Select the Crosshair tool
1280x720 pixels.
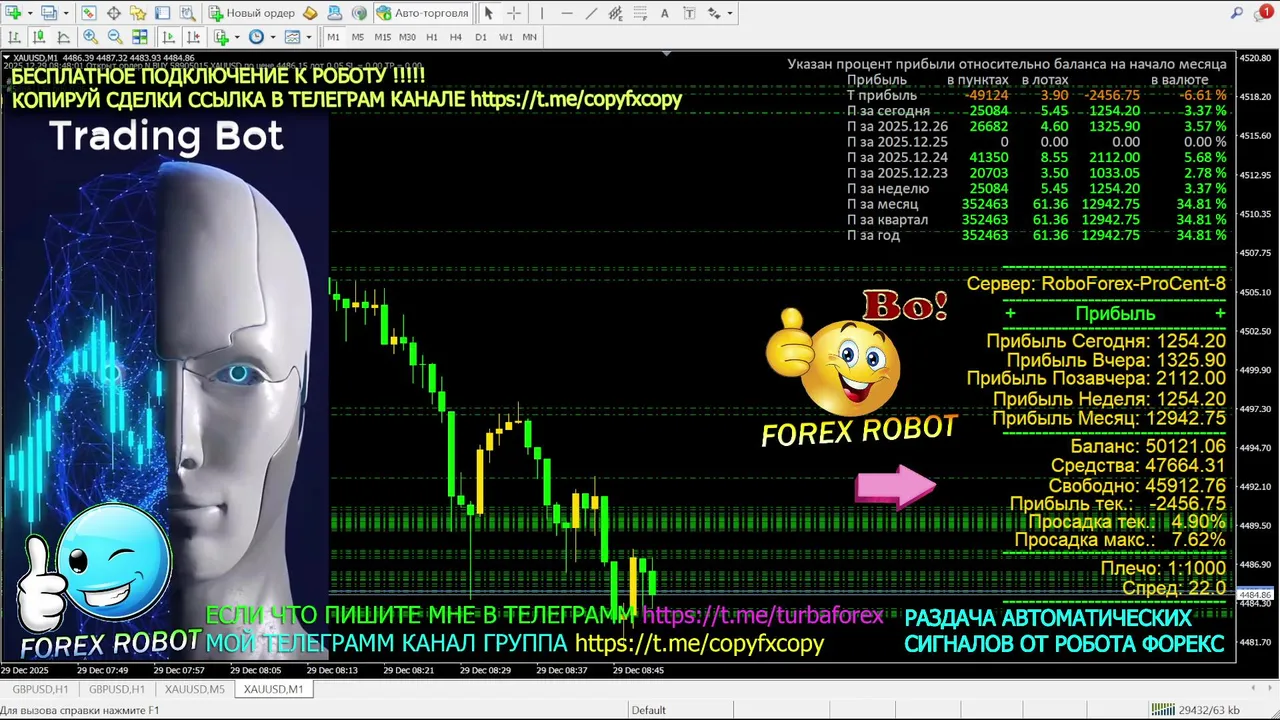514,13
